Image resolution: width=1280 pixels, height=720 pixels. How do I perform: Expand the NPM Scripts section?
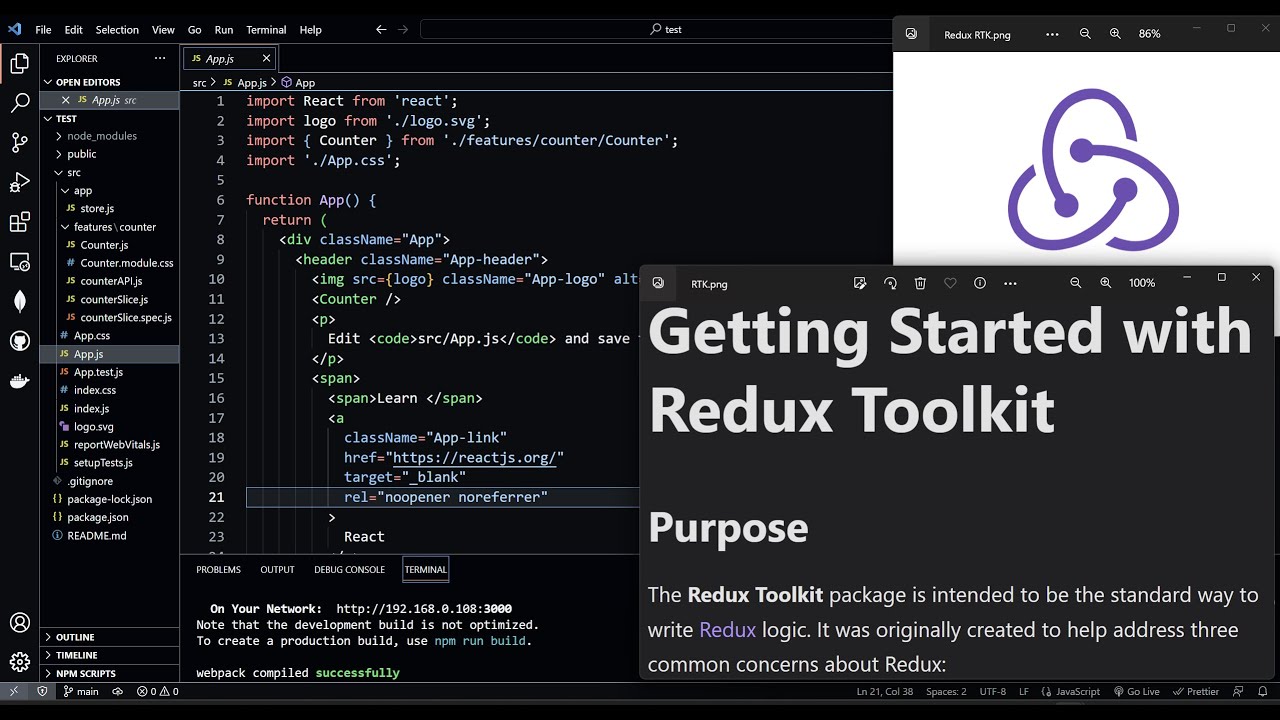tap(85, 673)
